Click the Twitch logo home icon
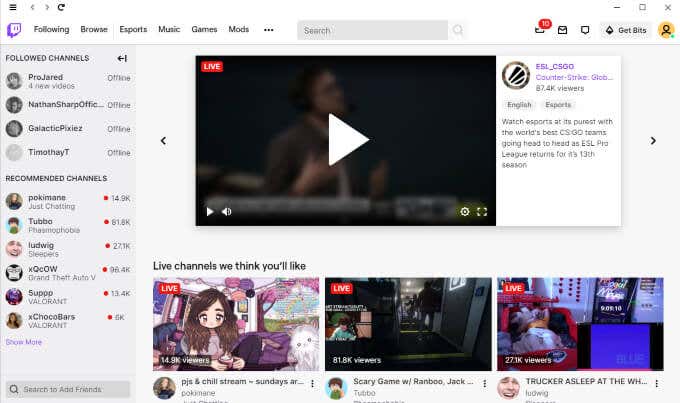 (x=15, y=30)
